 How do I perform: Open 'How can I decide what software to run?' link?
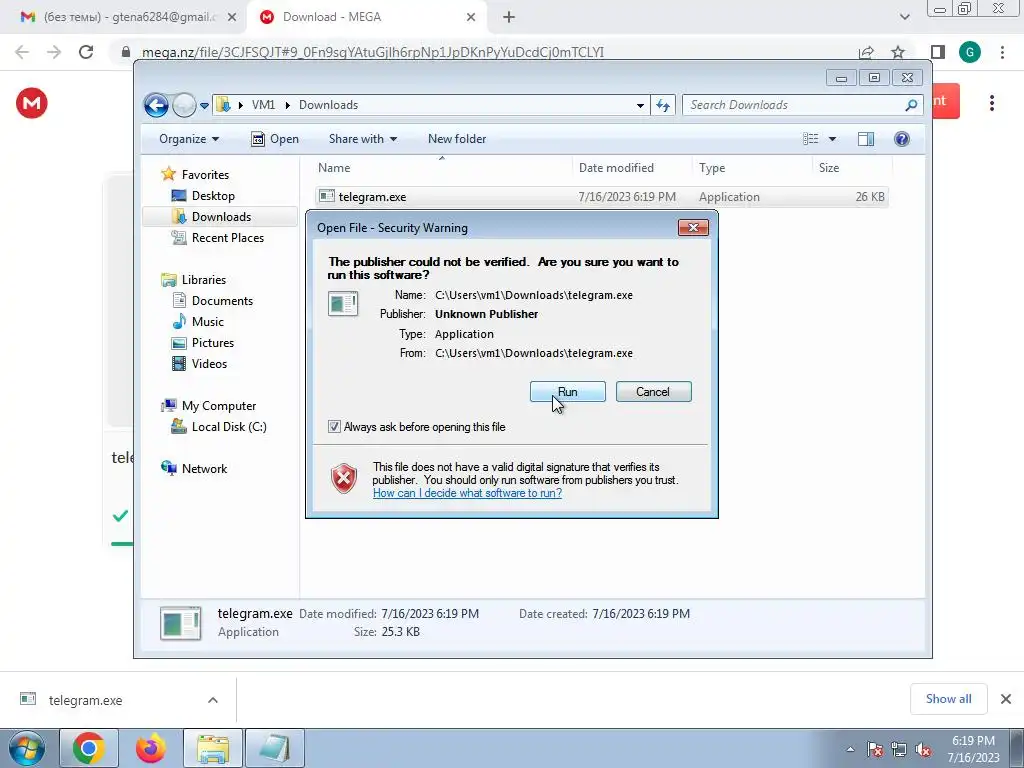click(467, 493)
